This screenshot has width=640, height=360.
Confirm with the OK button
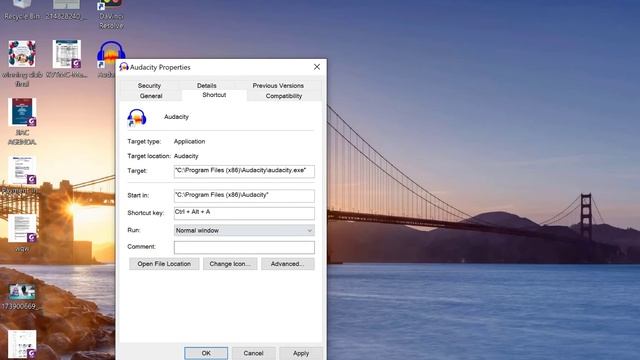(x=206, y=353)
